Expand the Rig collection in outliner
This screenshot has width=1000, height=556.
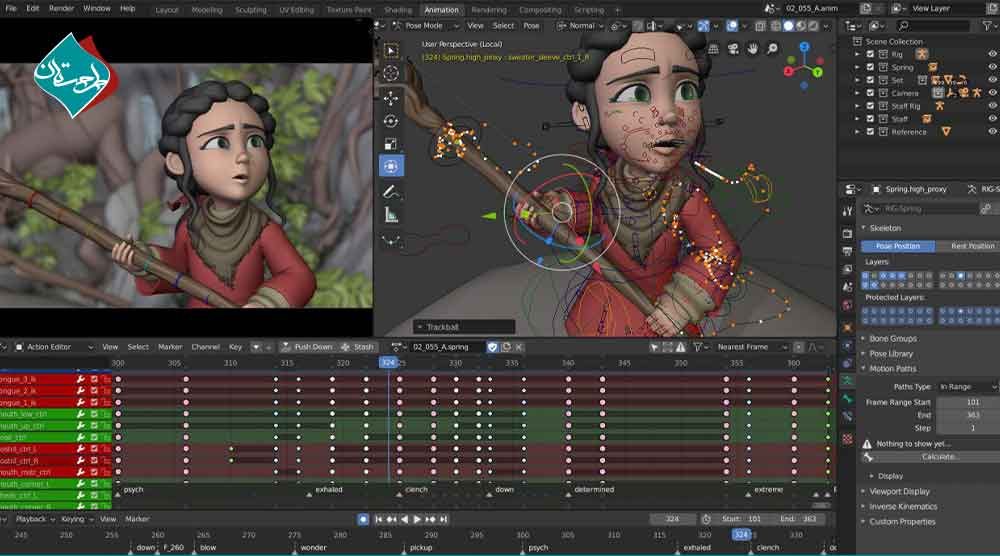(x=858, y=54)
